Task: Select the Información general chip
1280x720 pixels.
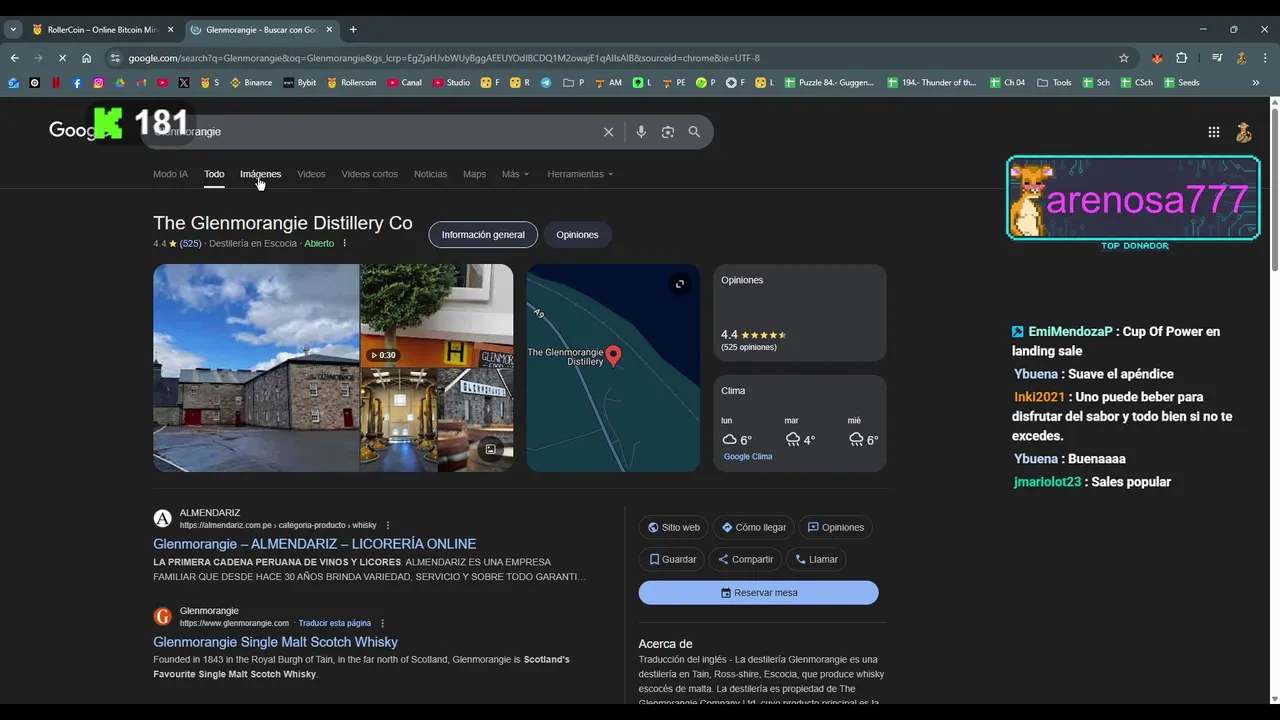Action: click(x=483, y=235)
